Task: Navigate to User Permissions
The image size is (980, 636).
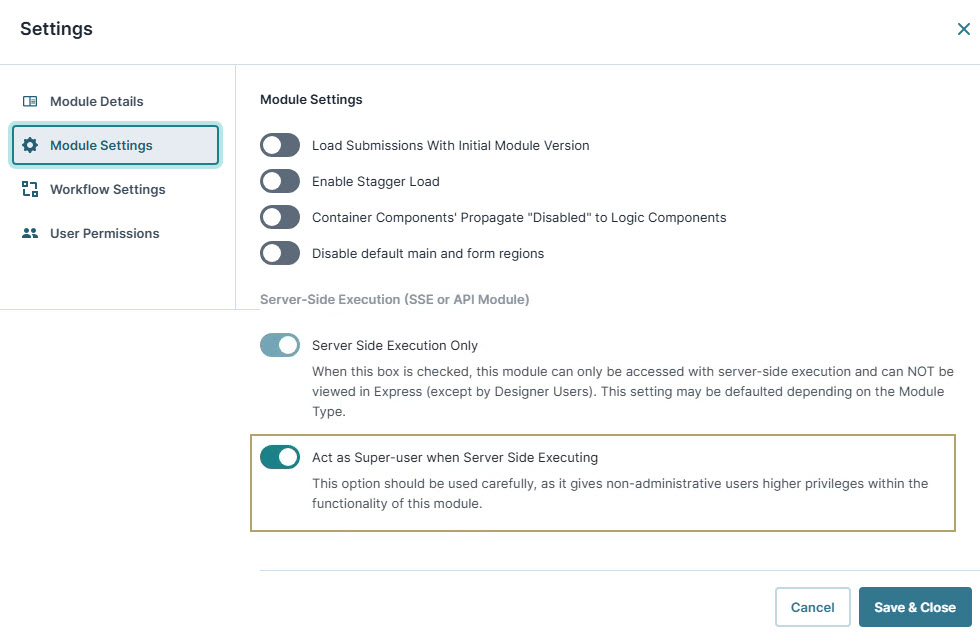Action: pyautogui.click(x=104, y=233)
